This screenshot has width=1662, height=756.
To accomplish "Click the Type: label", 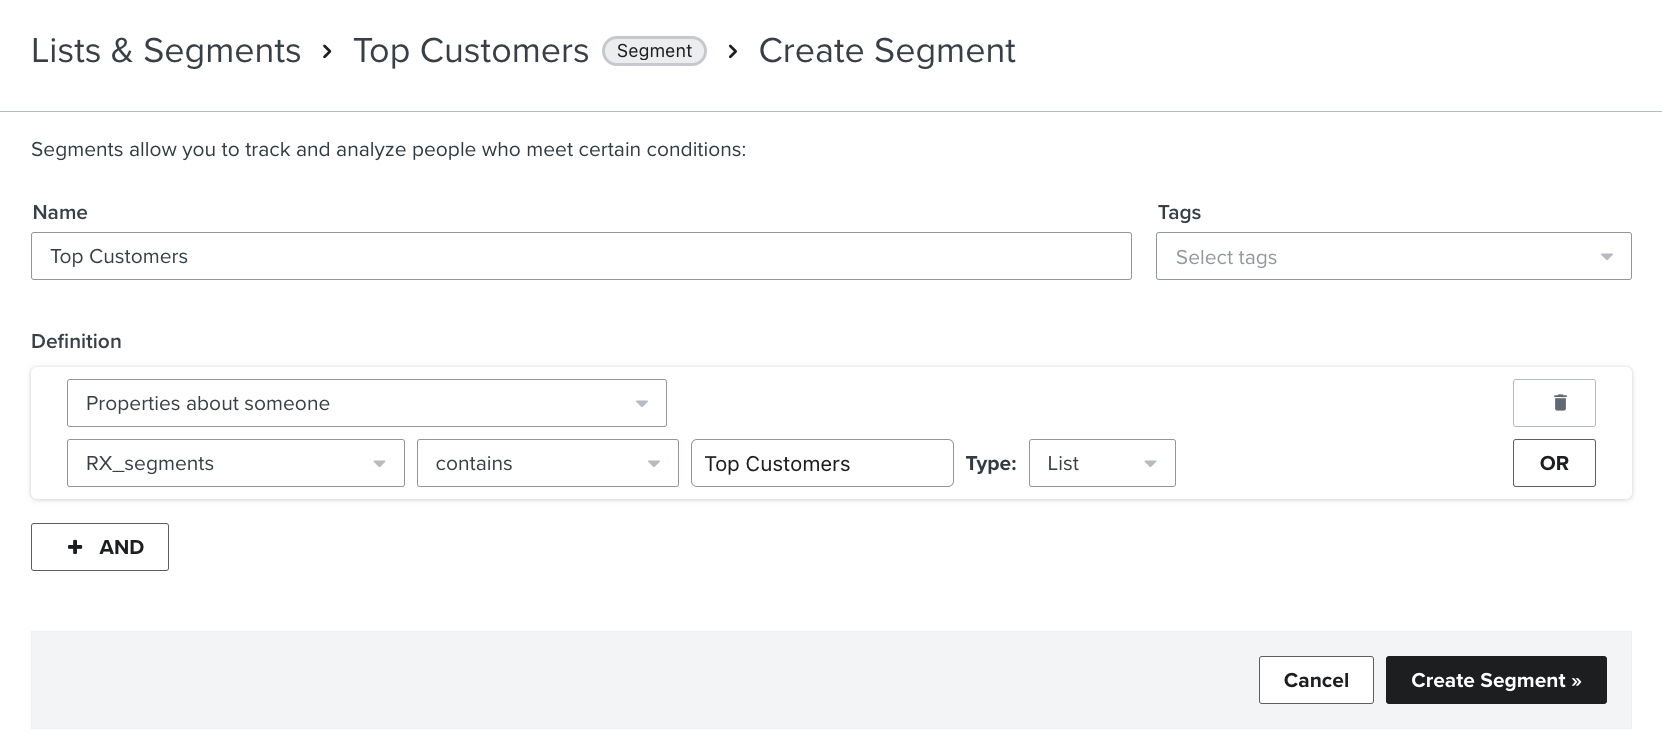I will 991,463.
